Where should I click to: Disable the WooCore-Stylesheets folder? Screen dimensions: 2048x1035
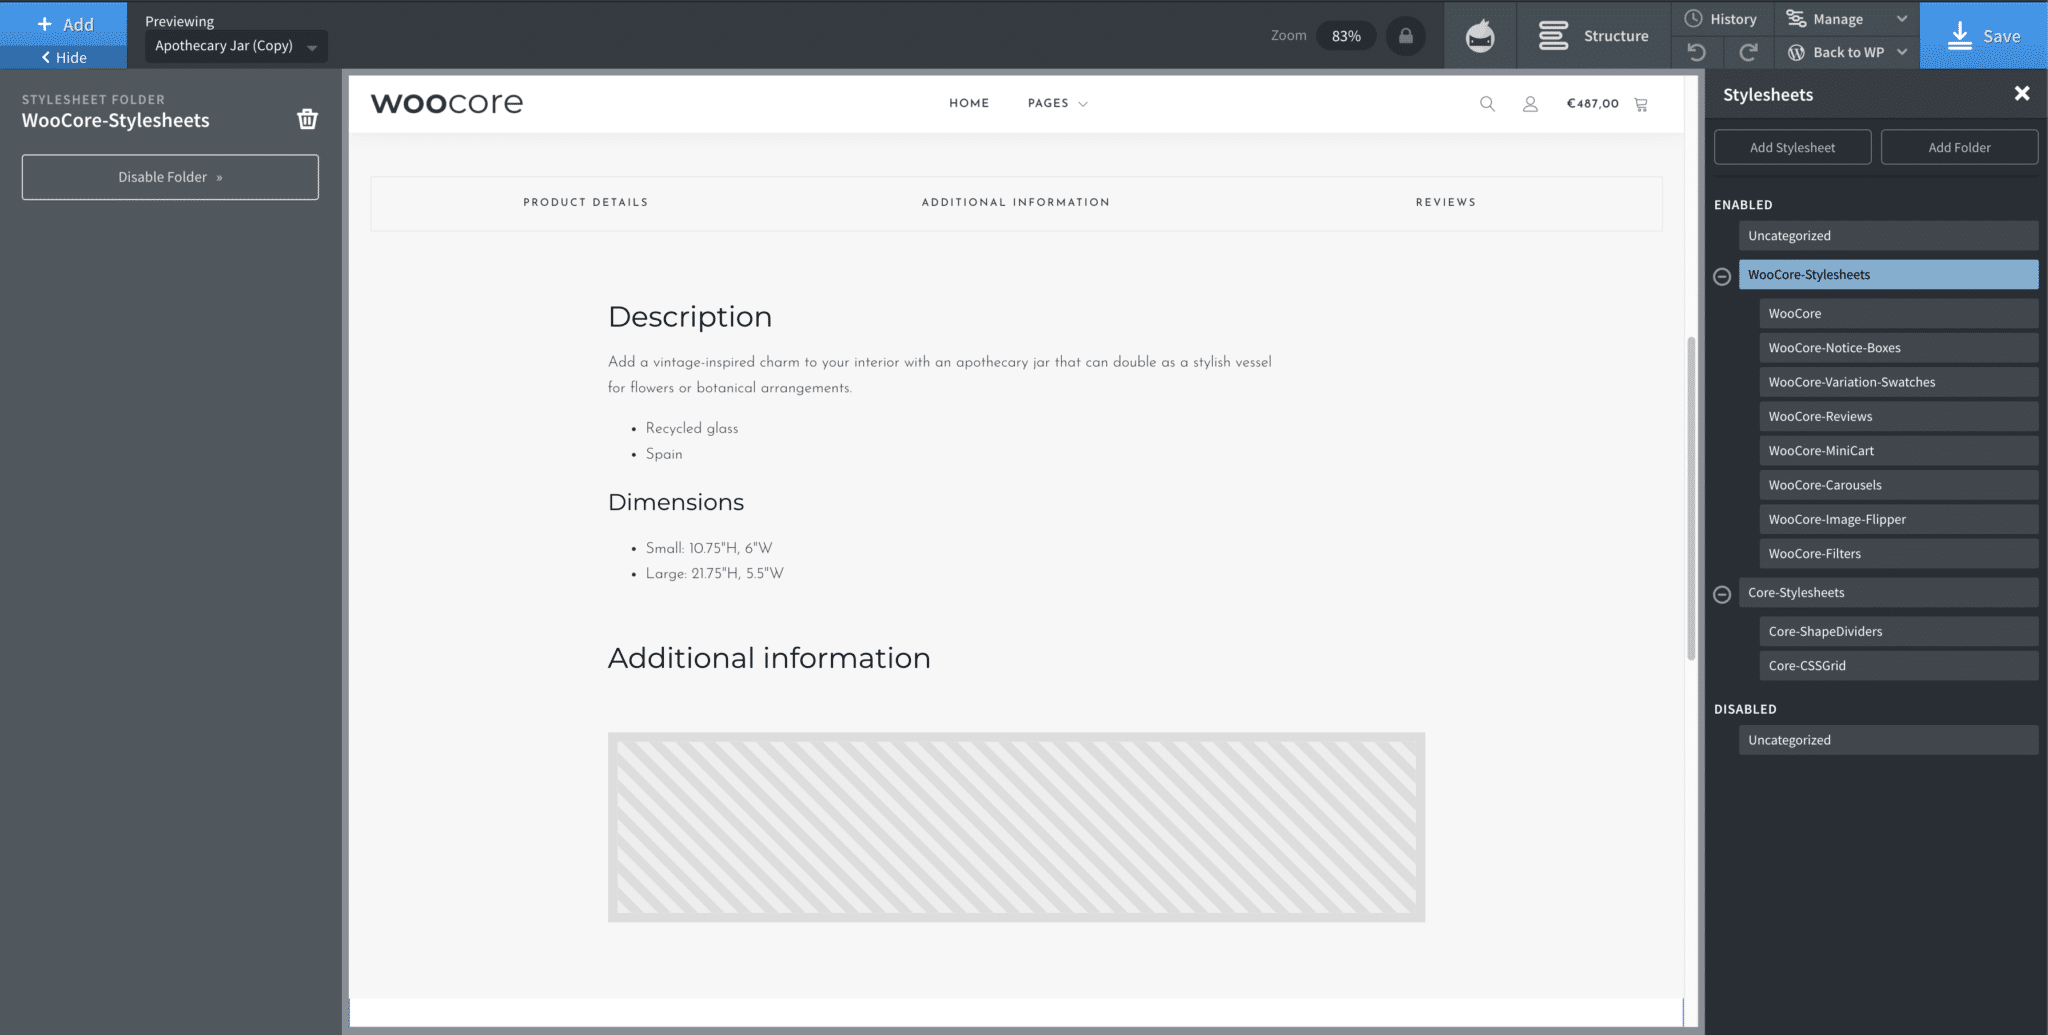[x=170, y=177]
